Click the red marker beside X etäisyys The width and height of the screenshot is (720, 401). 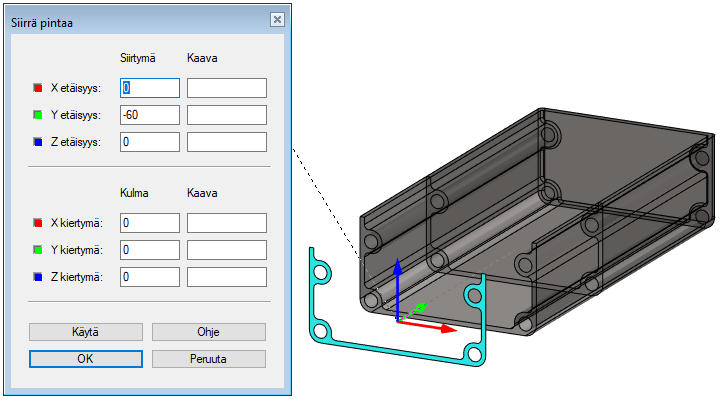tap(38, 89)
